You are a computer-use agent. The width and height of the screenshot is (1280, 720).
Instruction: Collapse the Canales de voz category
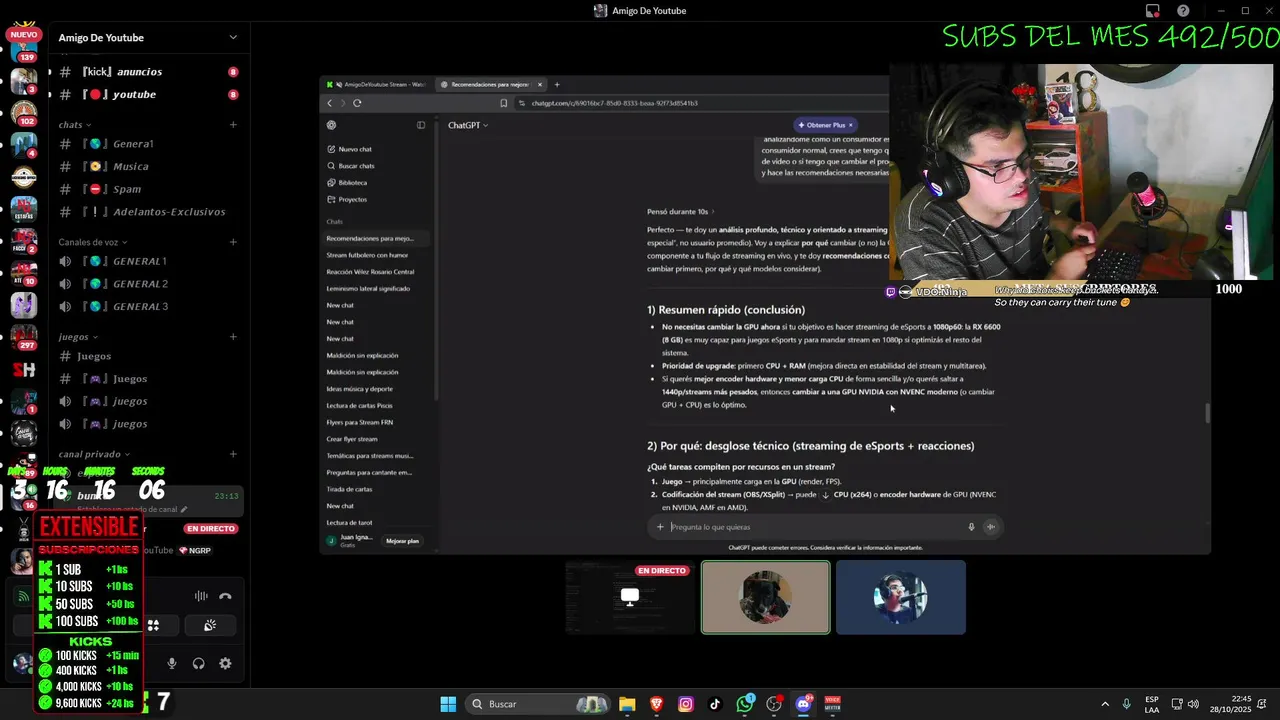[x=93, y=242]
